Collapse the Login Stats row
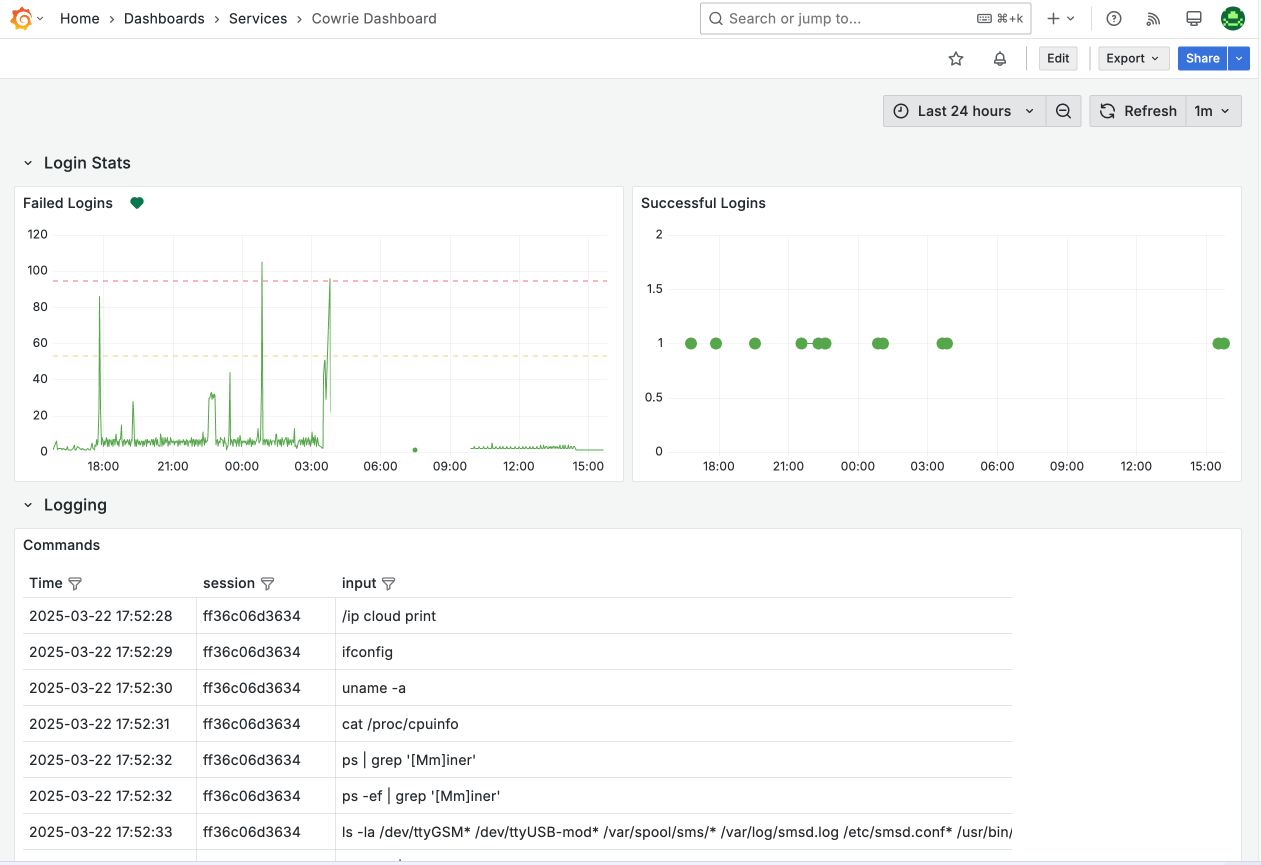The height and width of the screenshot is (865, 1261). click(x=28, y=163)
